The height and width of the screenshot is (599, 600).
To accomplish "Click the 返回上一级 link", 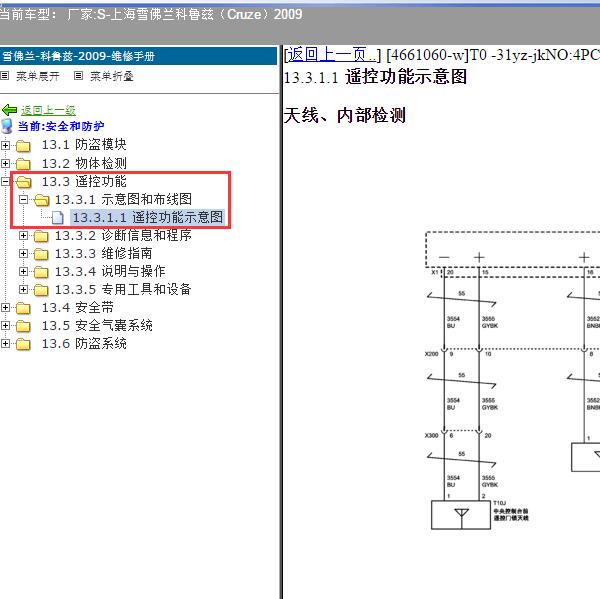I will coord(48,110).
